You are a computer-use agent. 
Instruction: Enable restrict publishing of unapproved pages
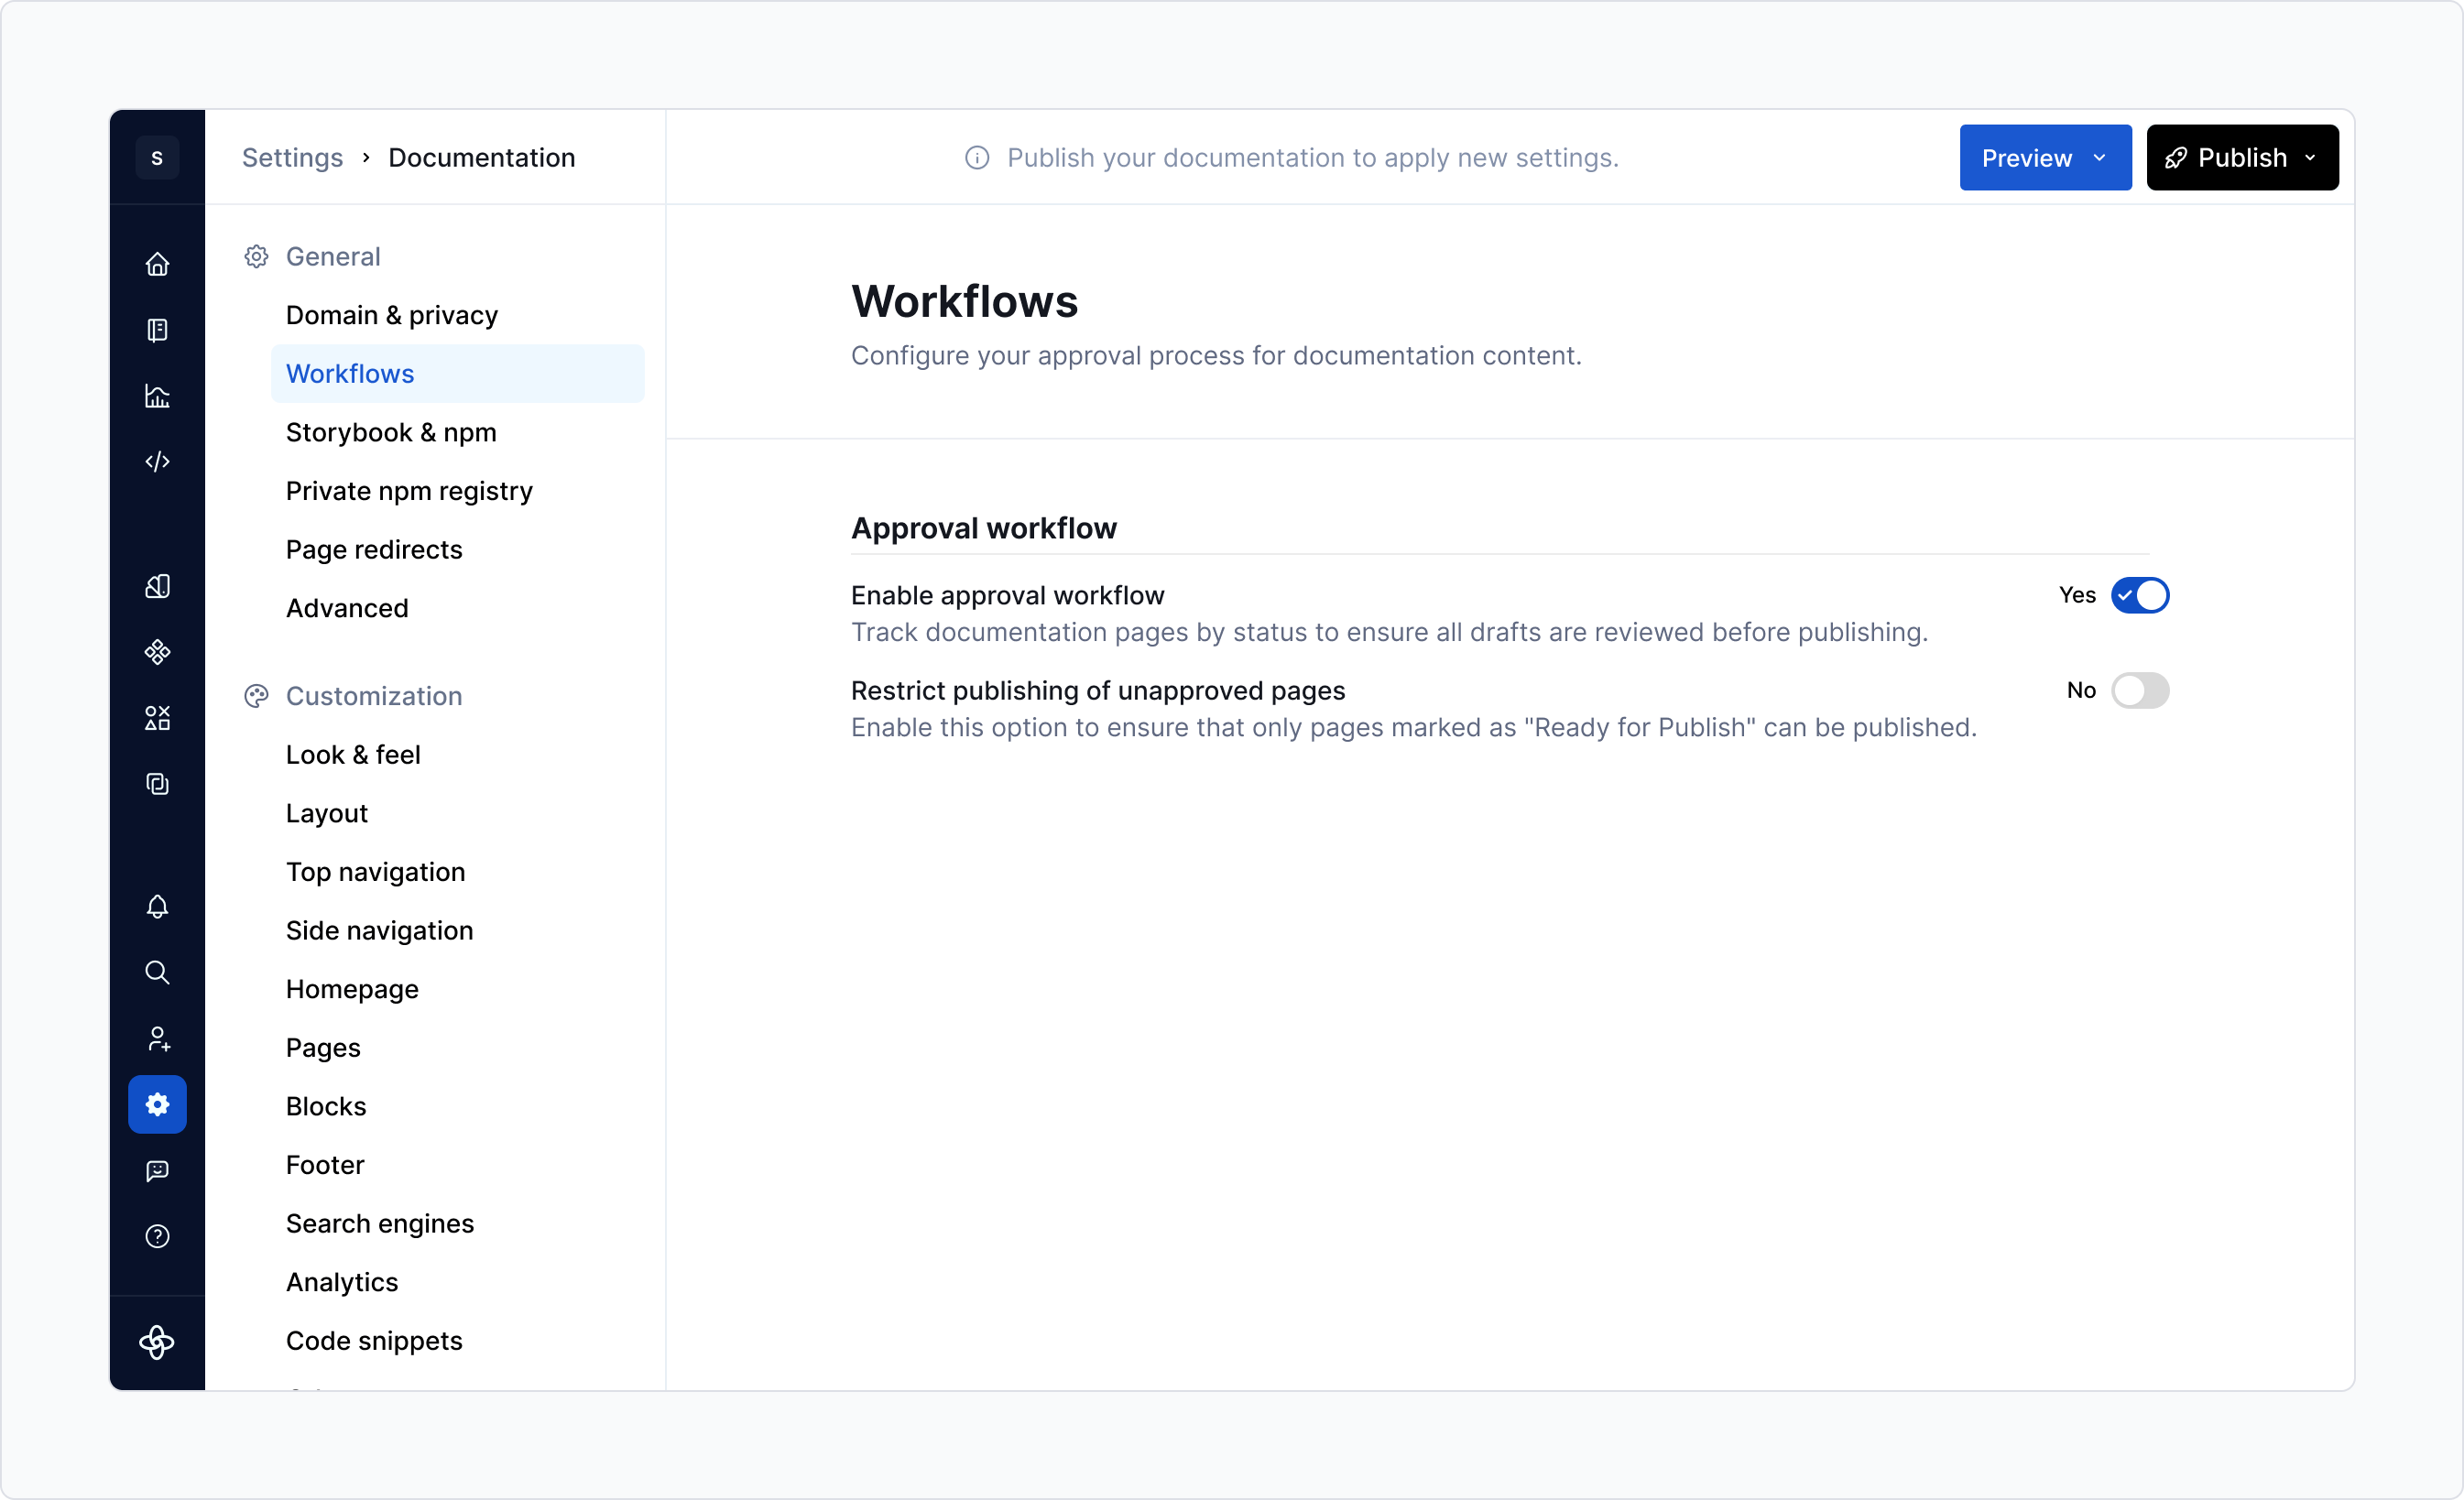[2139, 690]
